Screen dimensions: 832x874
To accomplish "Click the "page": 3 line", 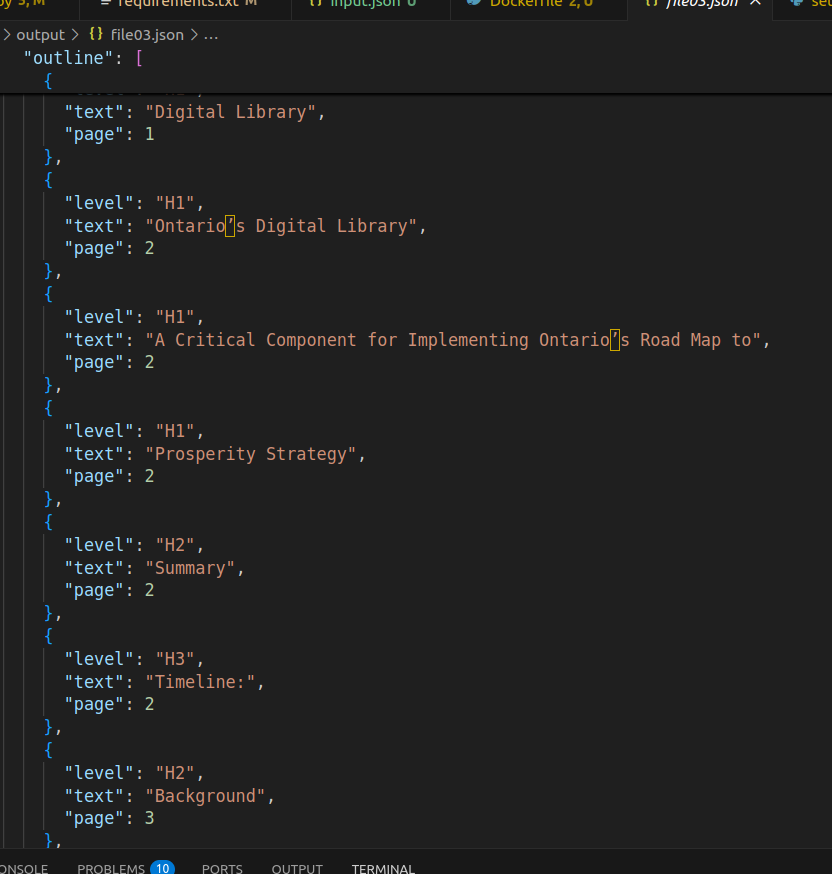I will click(109, 818).
